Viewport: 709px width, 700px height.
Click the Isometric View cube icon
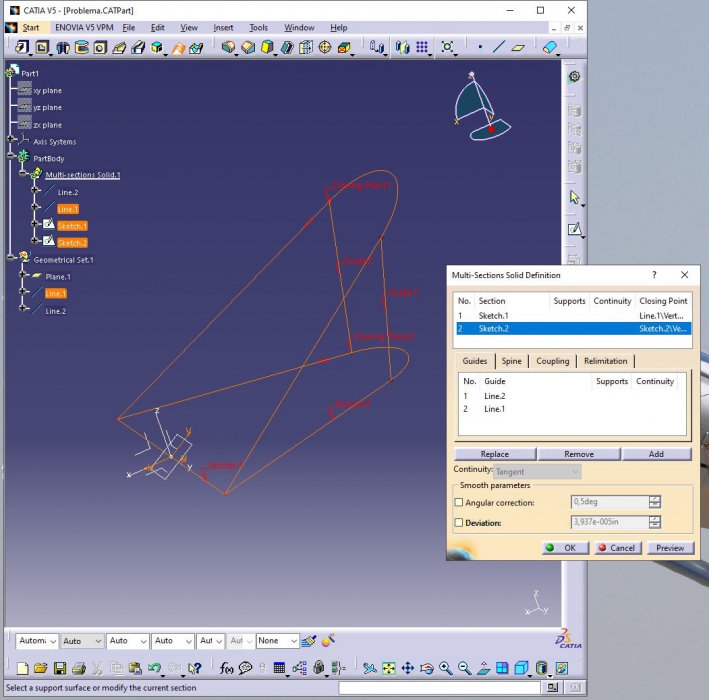pyautogui.click(x=522, y=668)
